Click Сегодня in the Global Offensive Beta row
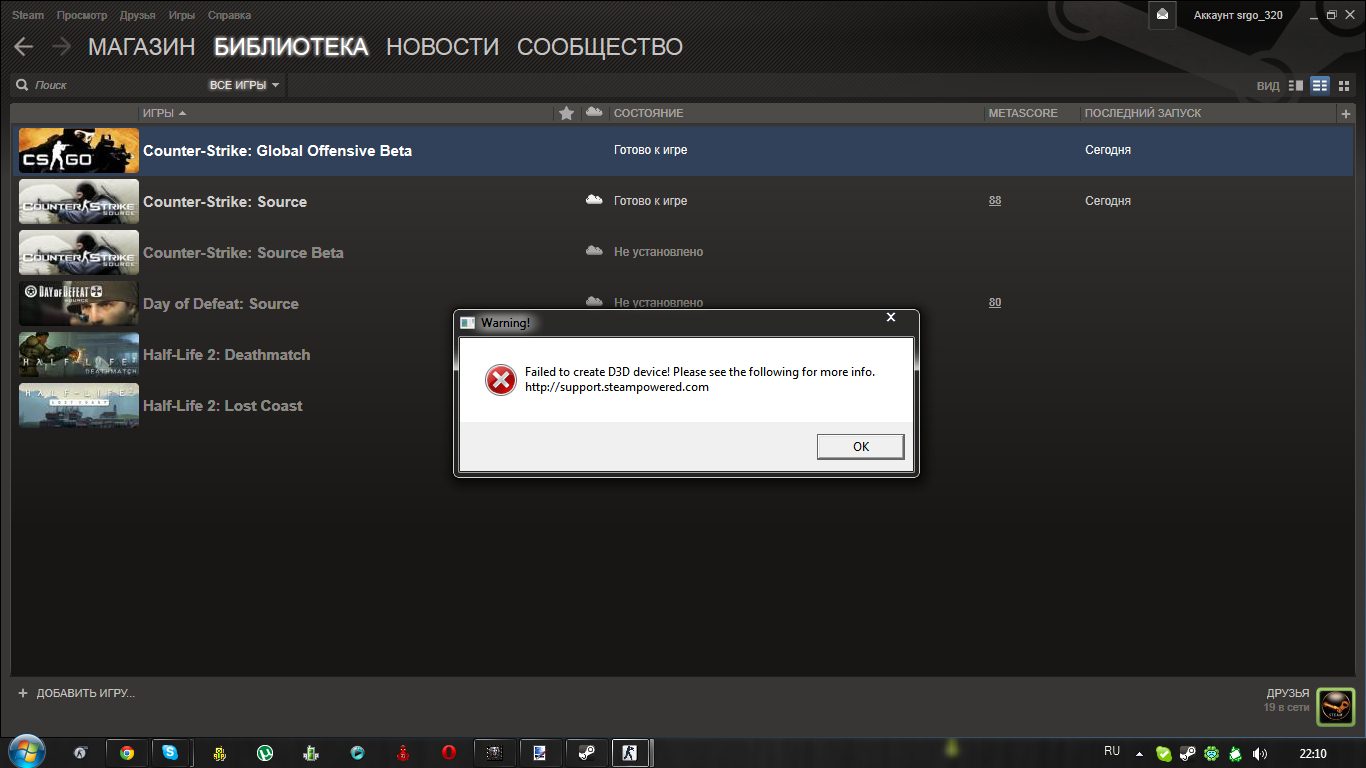Screen dimensions: 1366x768 (x=1108, y=150)
